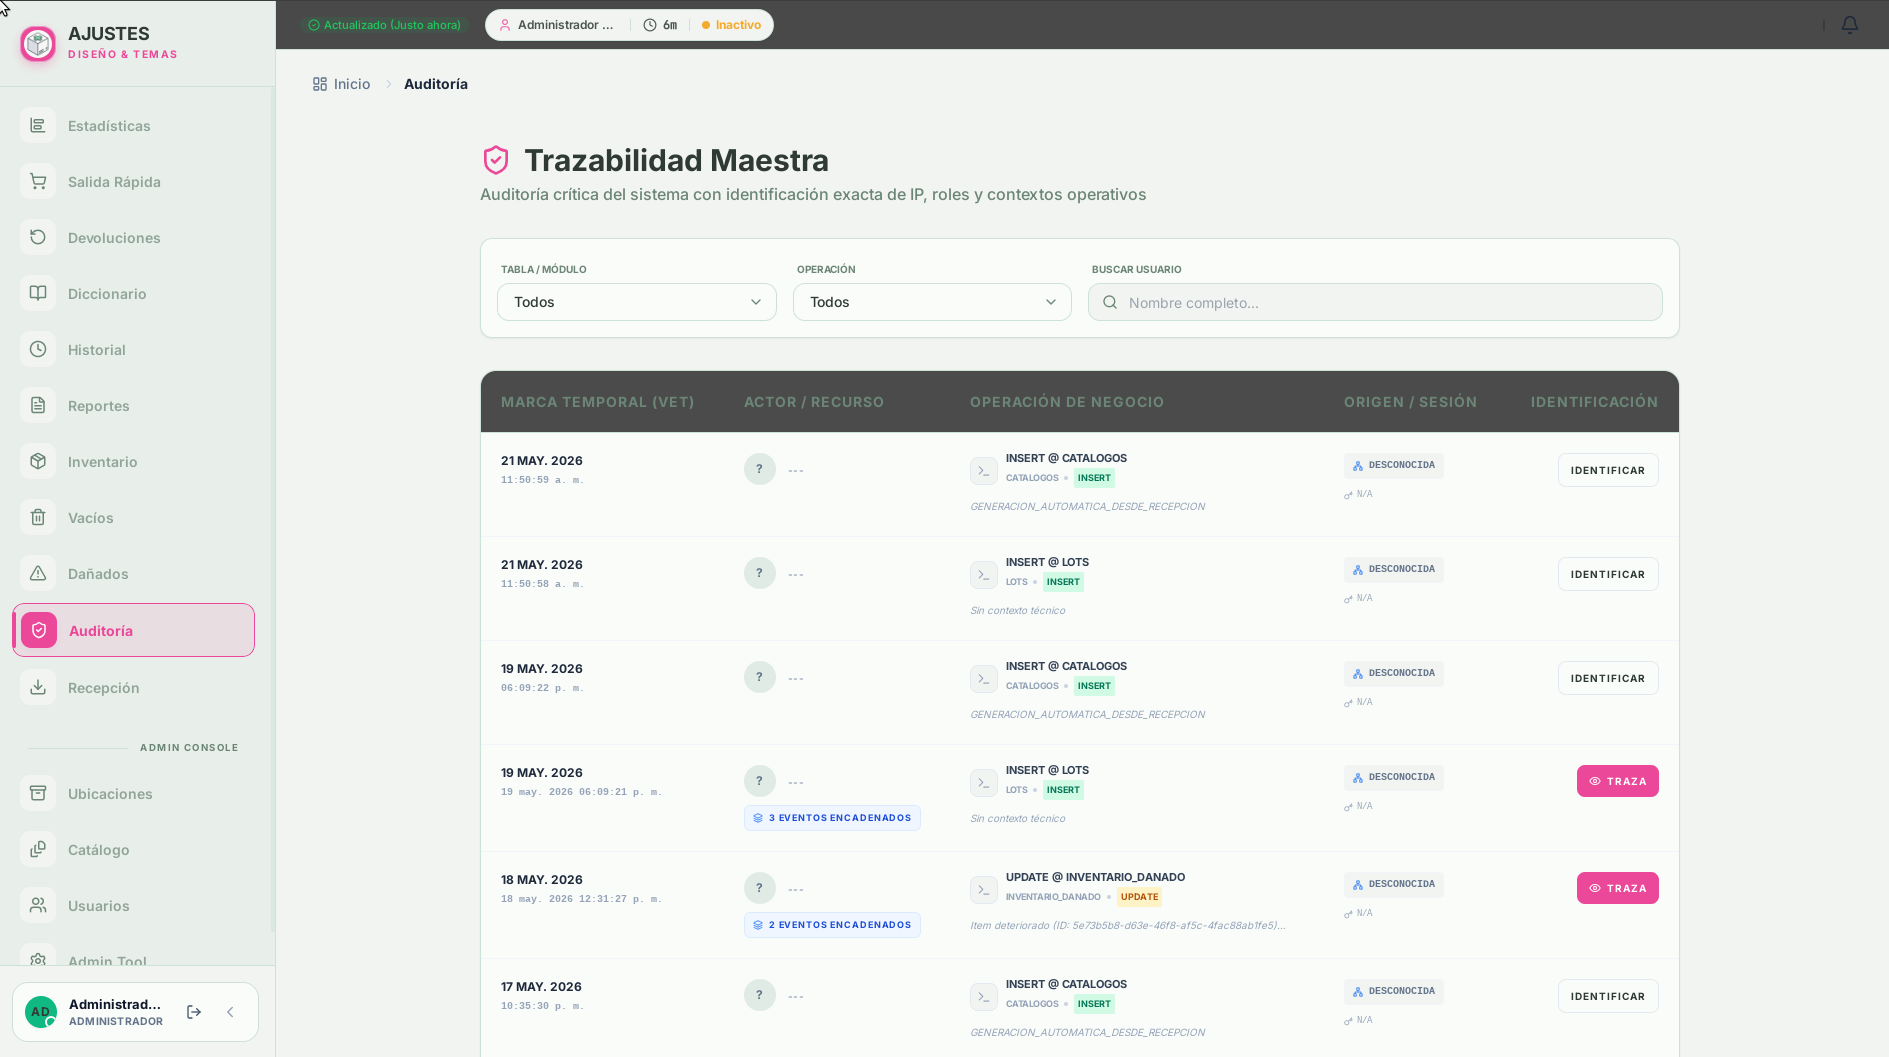This screenshot has height=1057, width=1889.
Task: Open the Tabla / Módulo dropdown
Action: click(637, 302)
